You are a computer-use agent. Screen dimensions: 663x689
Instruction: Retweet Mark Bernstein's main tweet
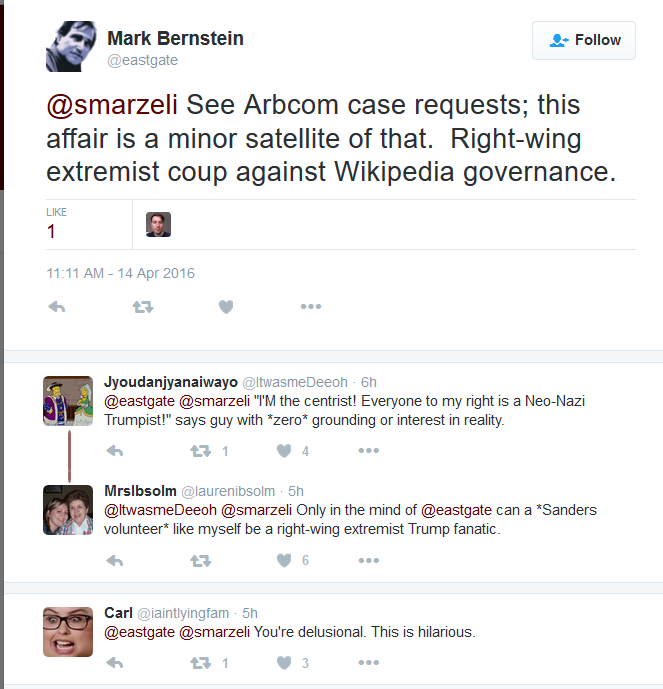pyautogui.click(x=143, y=307)
